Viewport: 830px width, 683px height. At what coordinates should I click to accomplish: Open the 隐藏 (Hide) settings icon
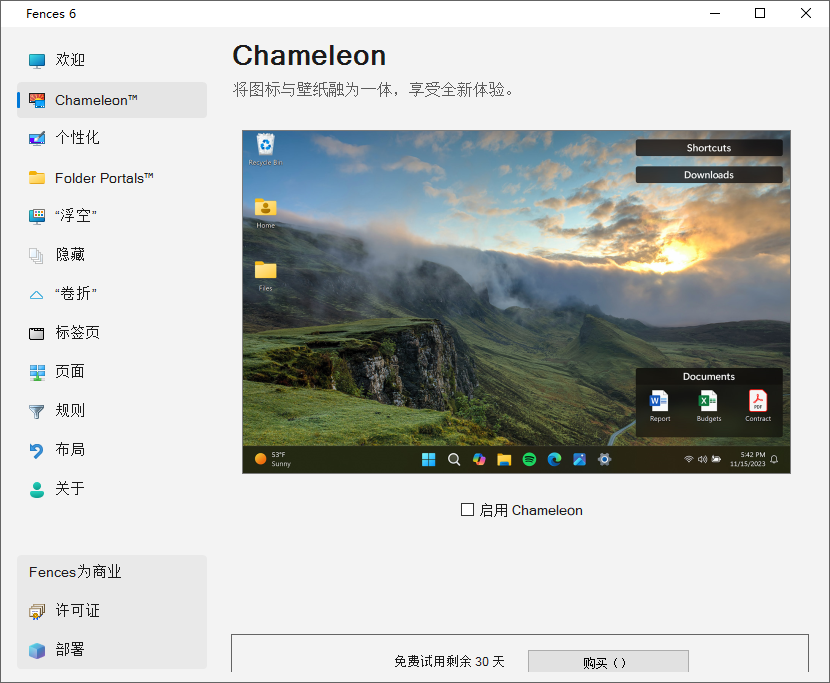pos(35,255)
